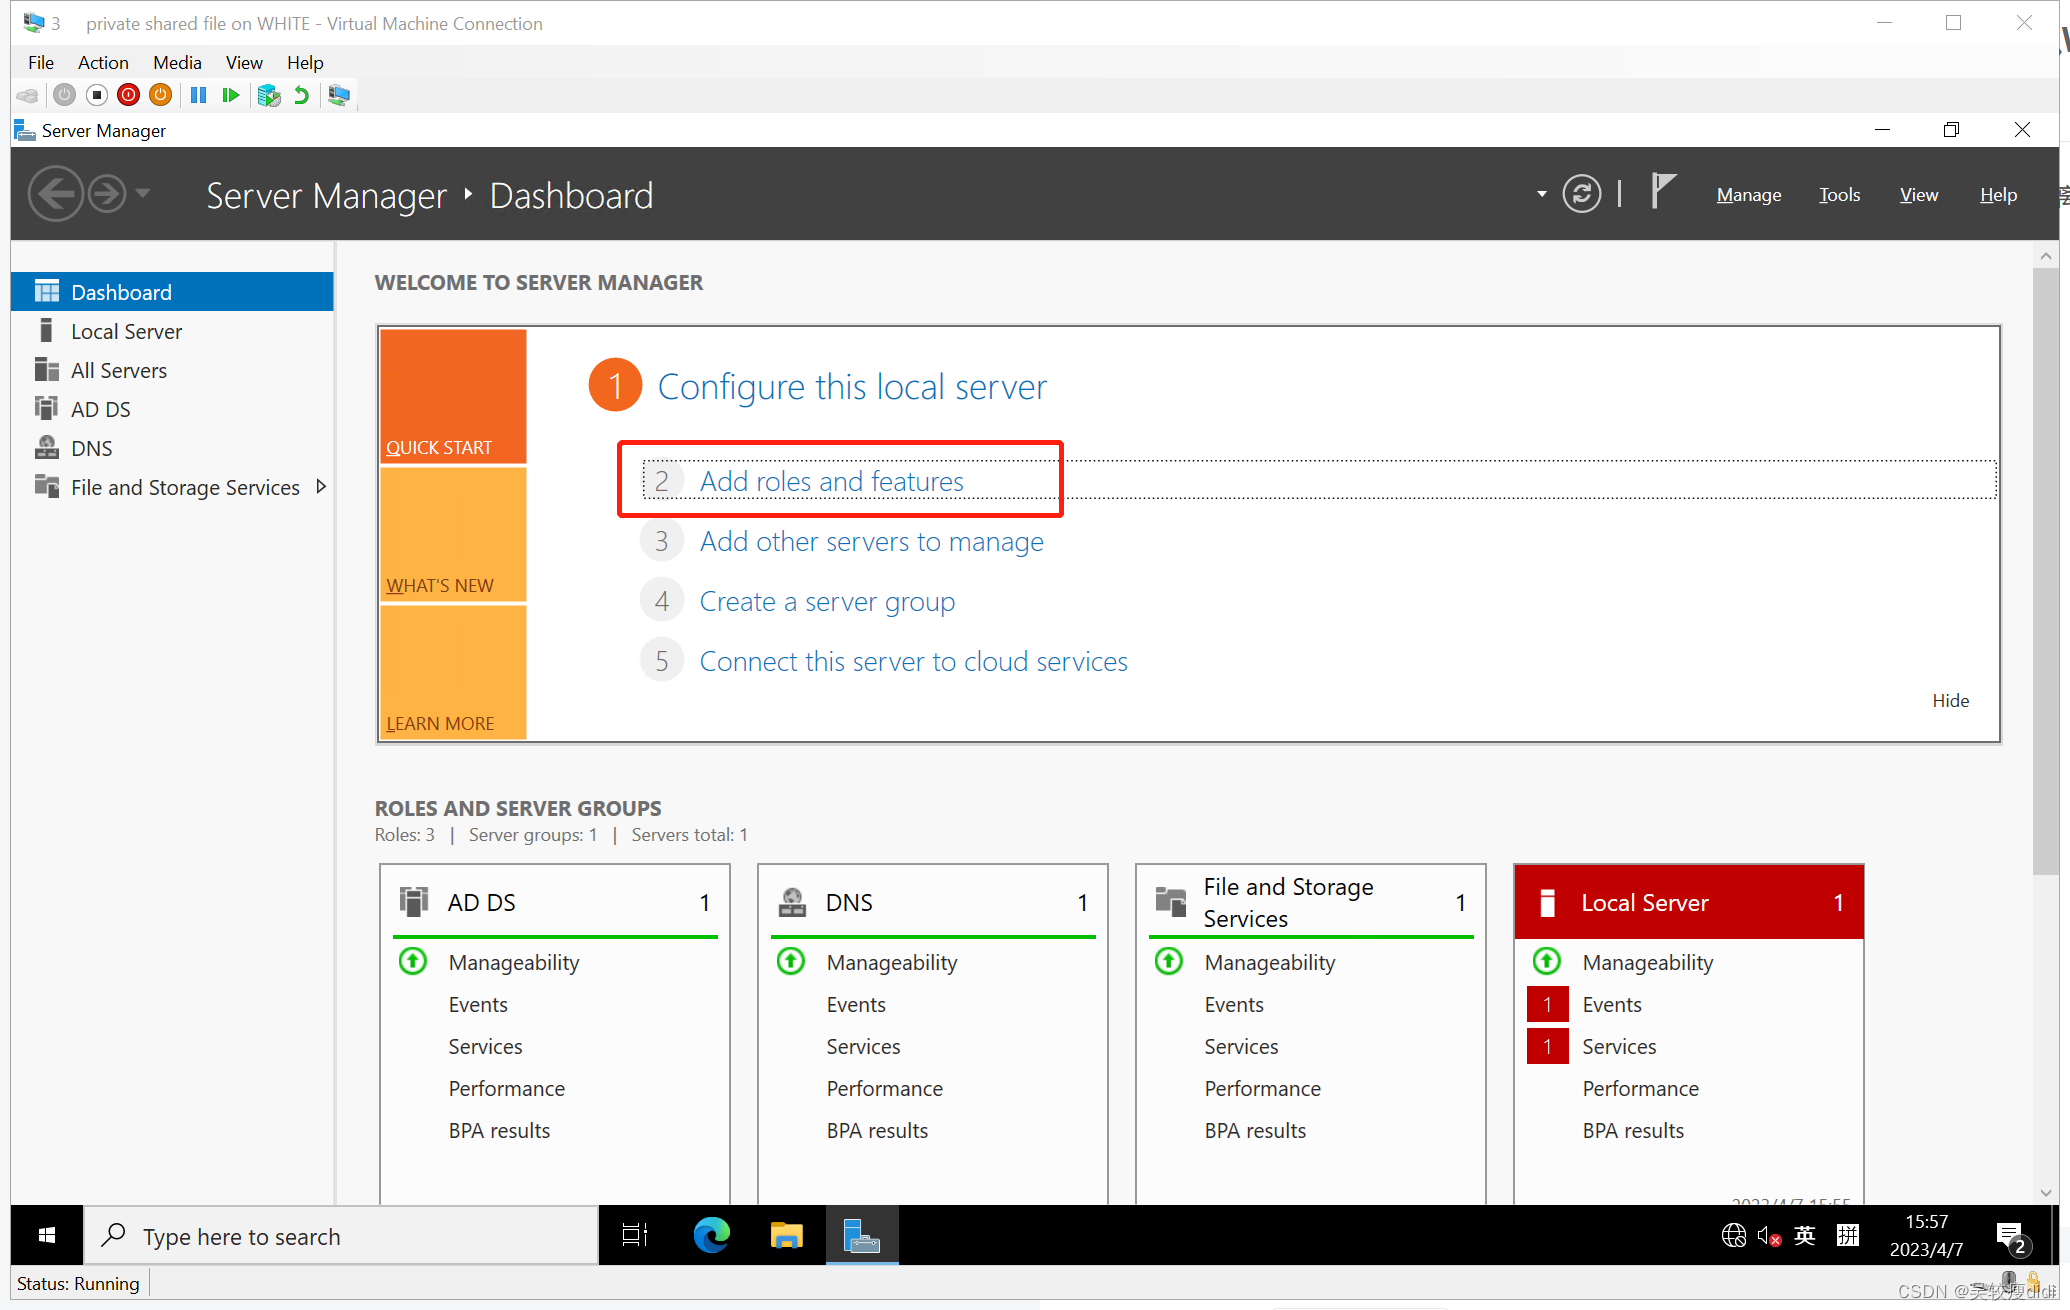Image resolution: width=2070 pixels, height=1310 pixels.
Task: Open the DNS section in sidebar
Action: (92, 447)
